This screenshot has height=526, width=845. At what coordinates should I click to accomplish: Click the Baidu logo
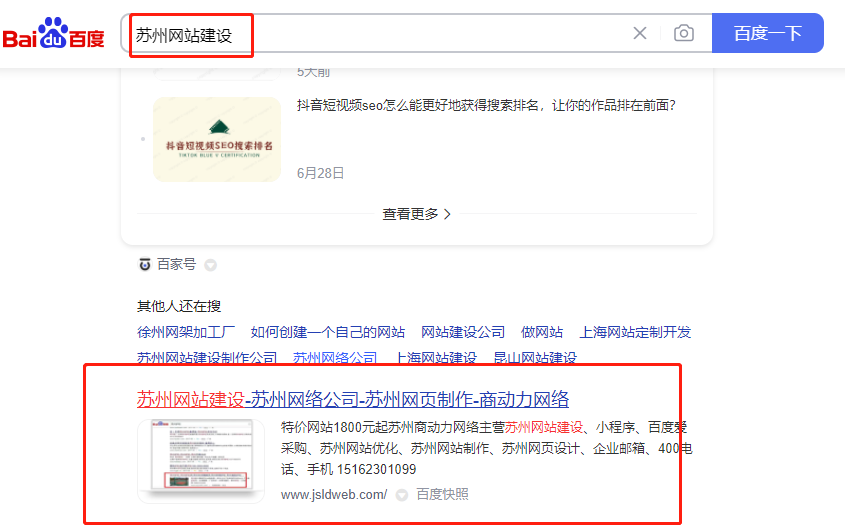[x=53, y=33]
